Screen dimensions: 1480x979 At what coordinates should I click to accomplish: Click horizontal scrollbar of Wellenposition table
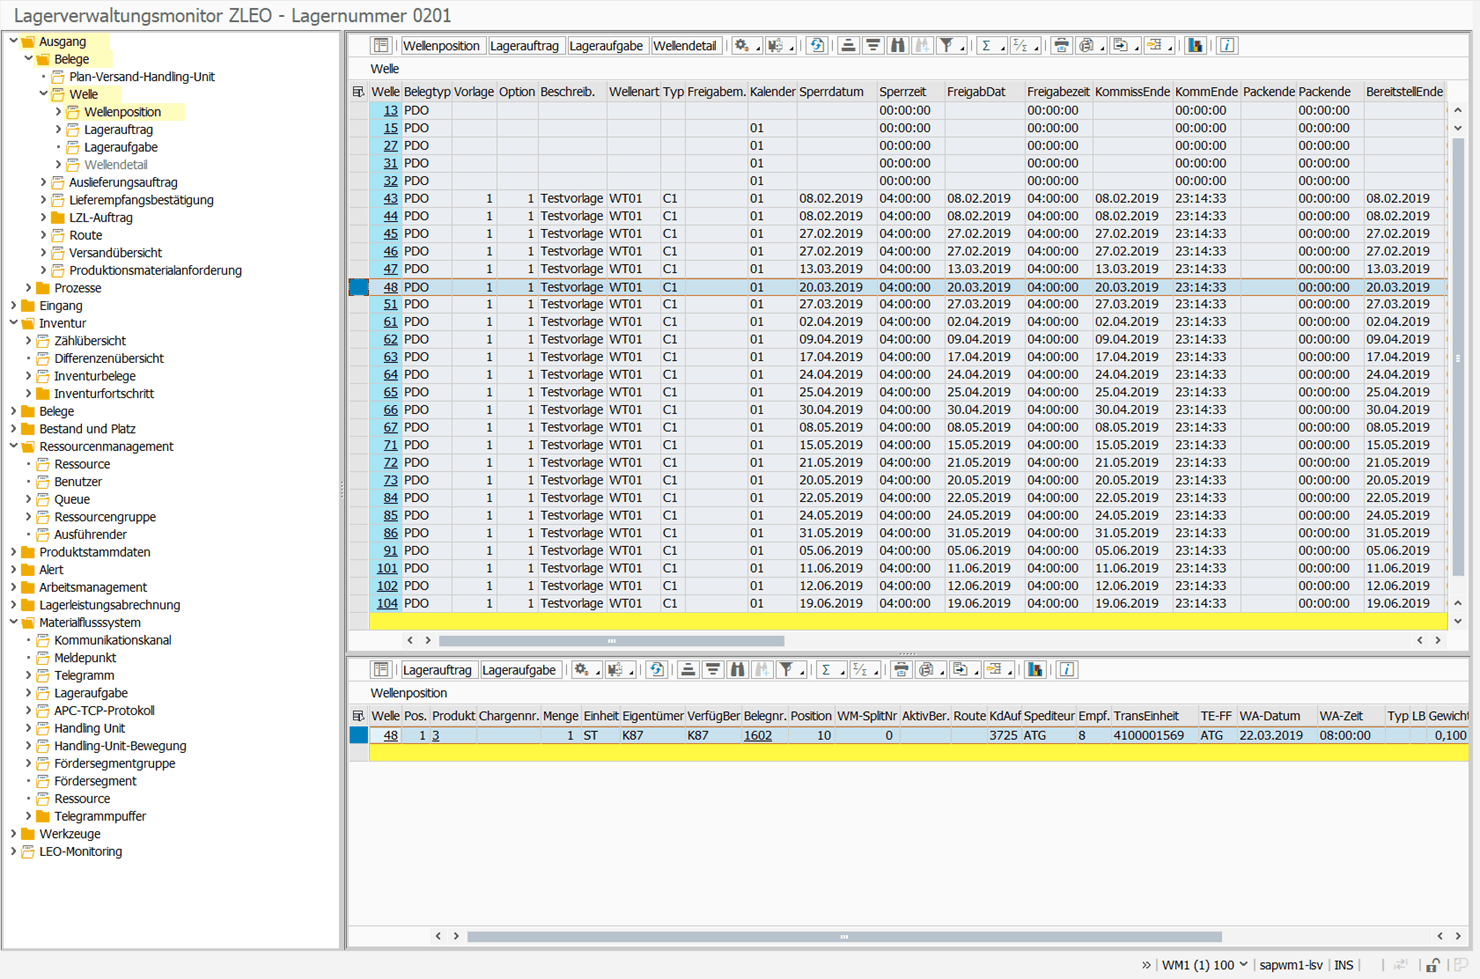click(844, 937)
